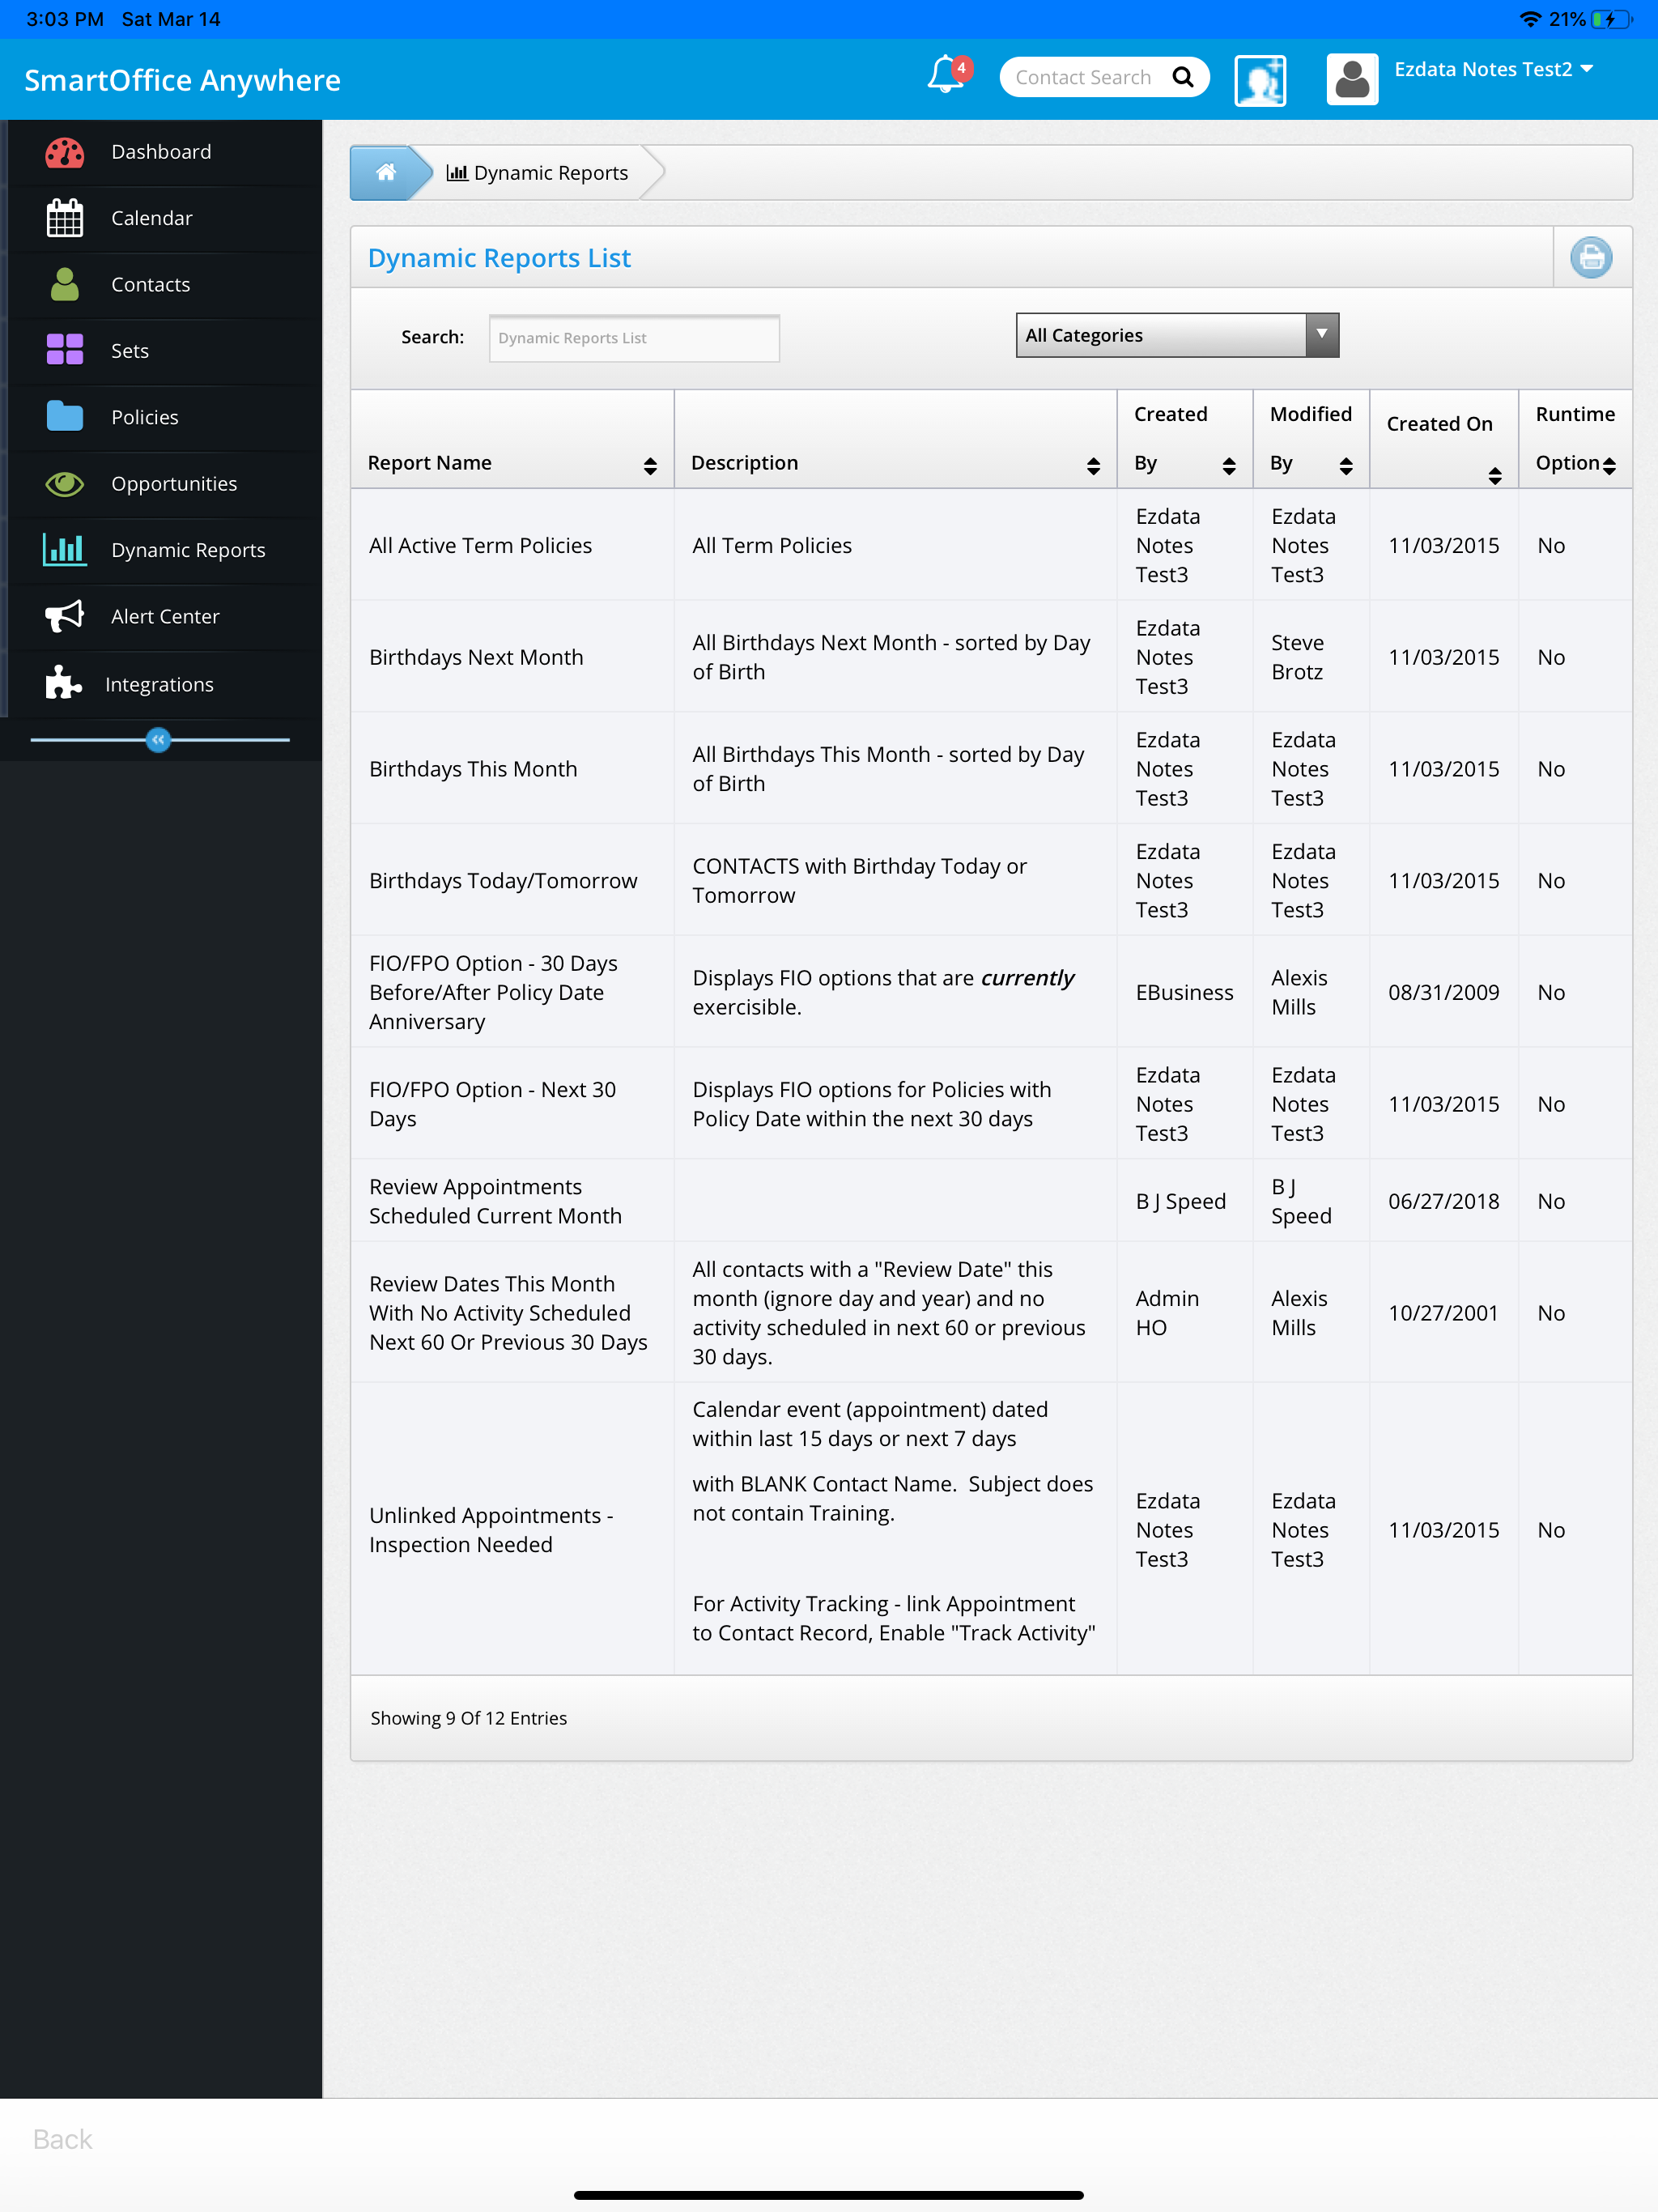Image resolution: width=1658 pixels, height=2212 pixels.
Task: Click the Calendar grid icon
Action: point(65,218)
